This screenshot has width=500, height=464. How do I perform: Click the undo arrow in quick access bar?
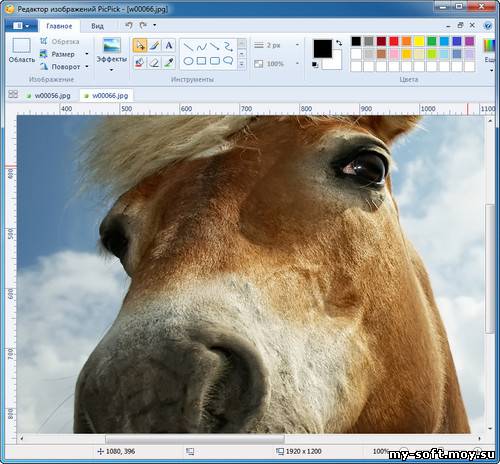[x=129, y=25]
